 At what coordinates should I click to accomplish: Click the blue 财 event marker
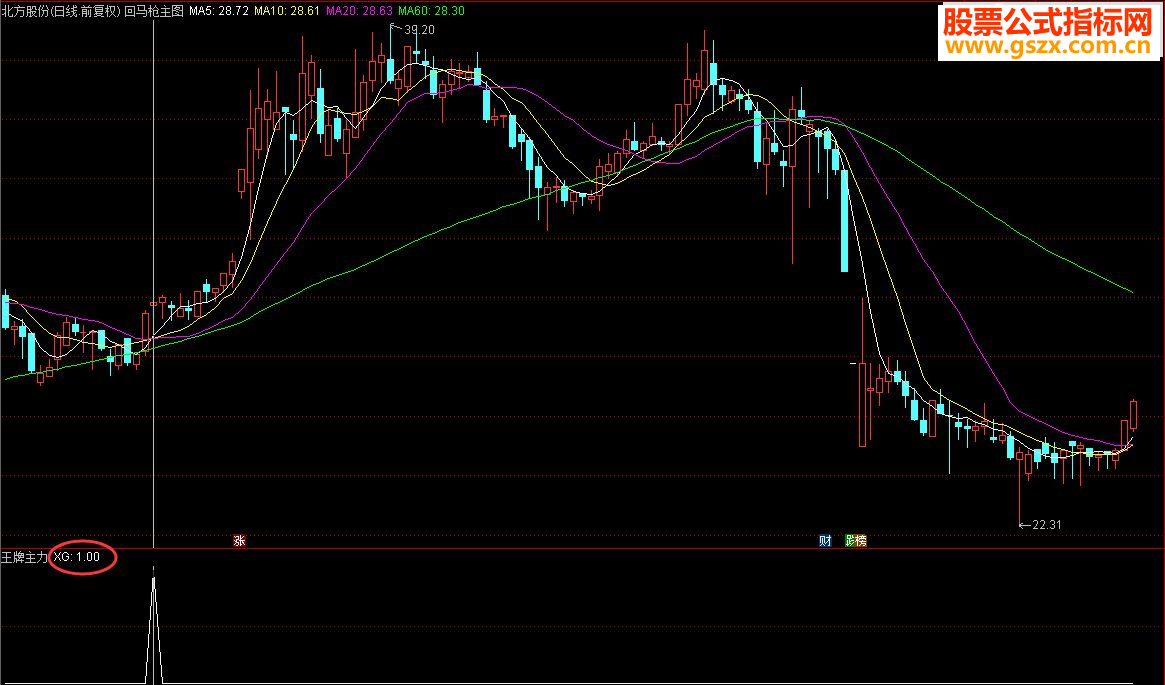tap(825, 541)
